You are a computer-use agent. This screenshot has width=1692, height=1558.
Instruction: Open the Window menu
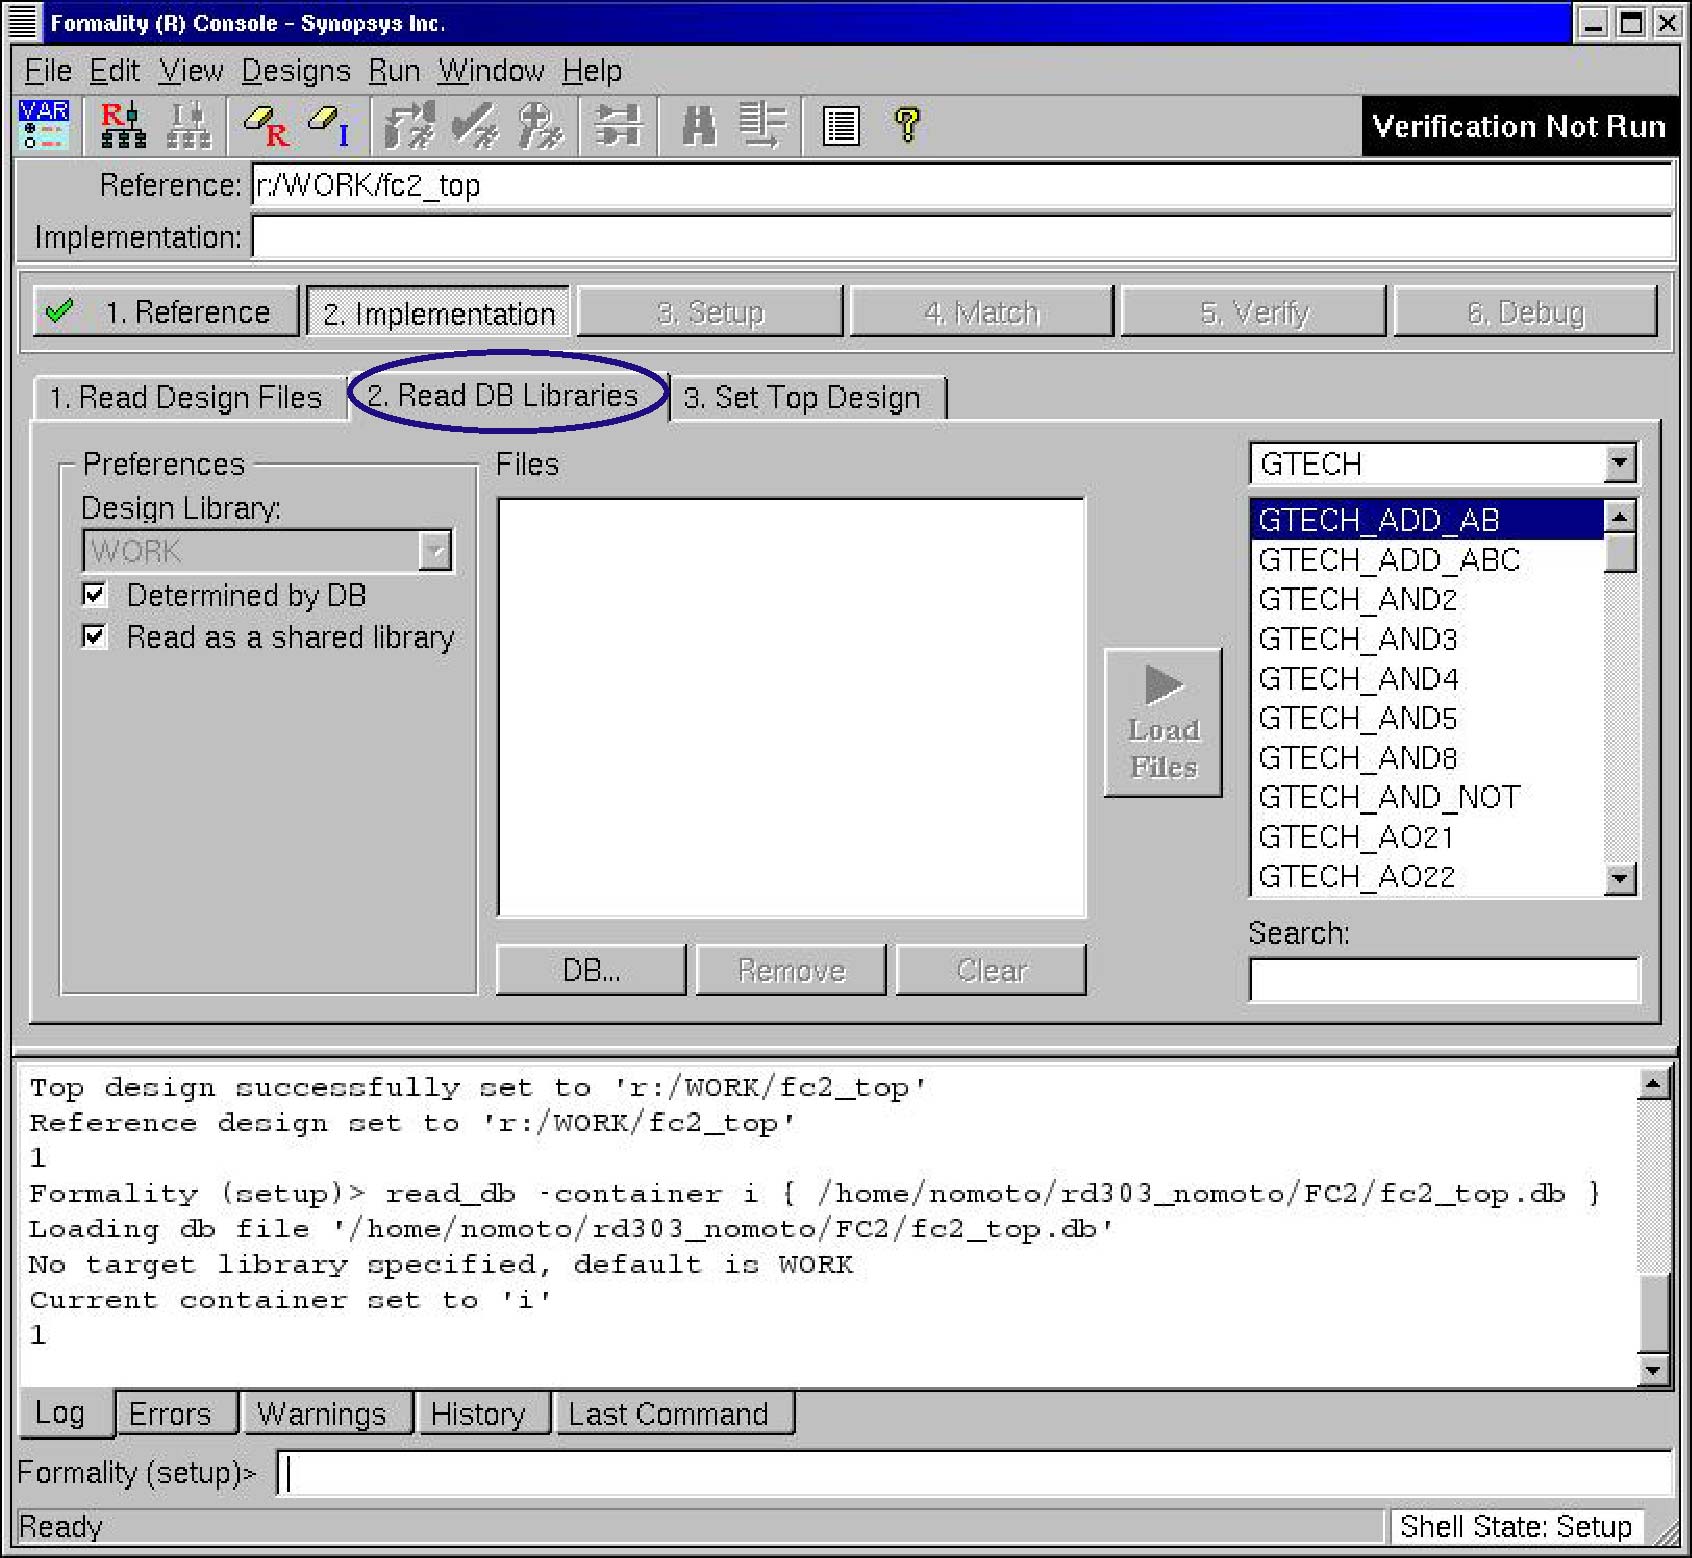coord(491,71)
